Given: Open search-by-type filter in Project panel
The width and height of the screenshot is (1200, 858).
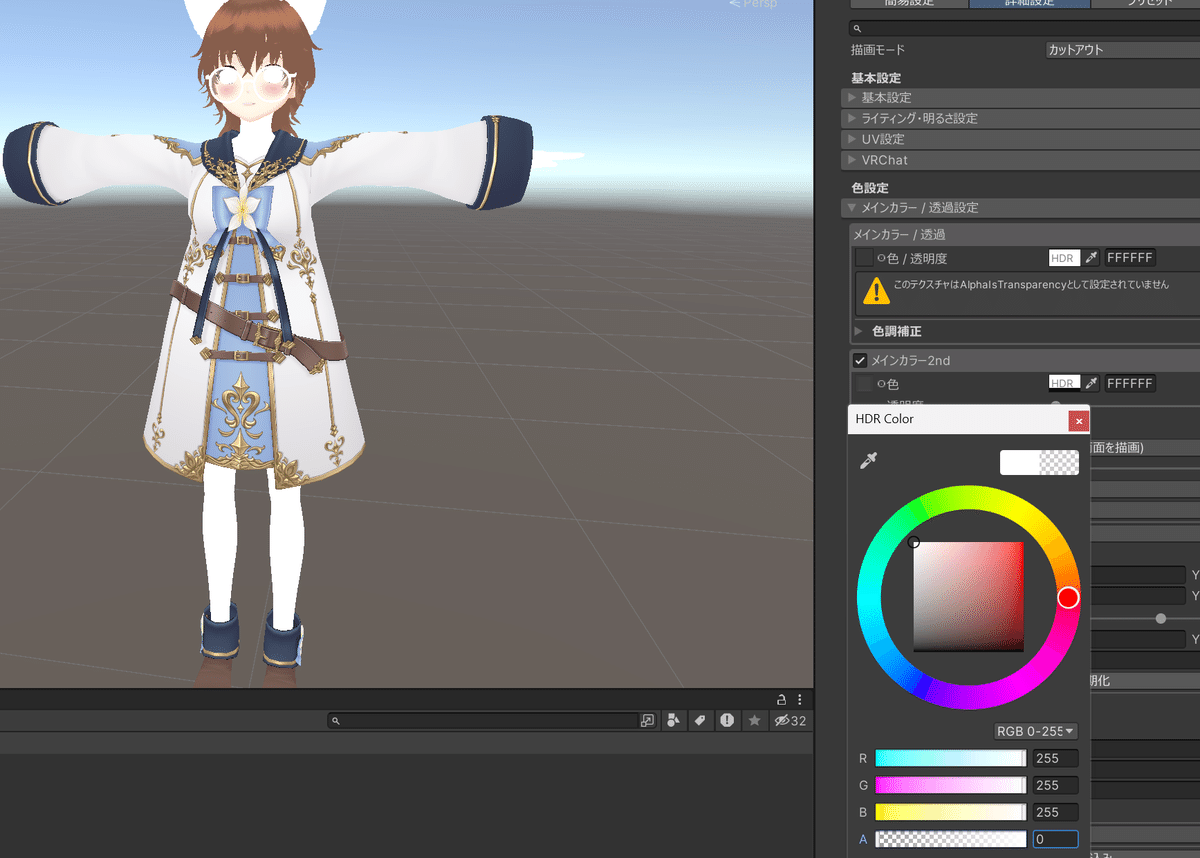Looking at the screenshot, I should pyautogui.click(x=674, y=720).
